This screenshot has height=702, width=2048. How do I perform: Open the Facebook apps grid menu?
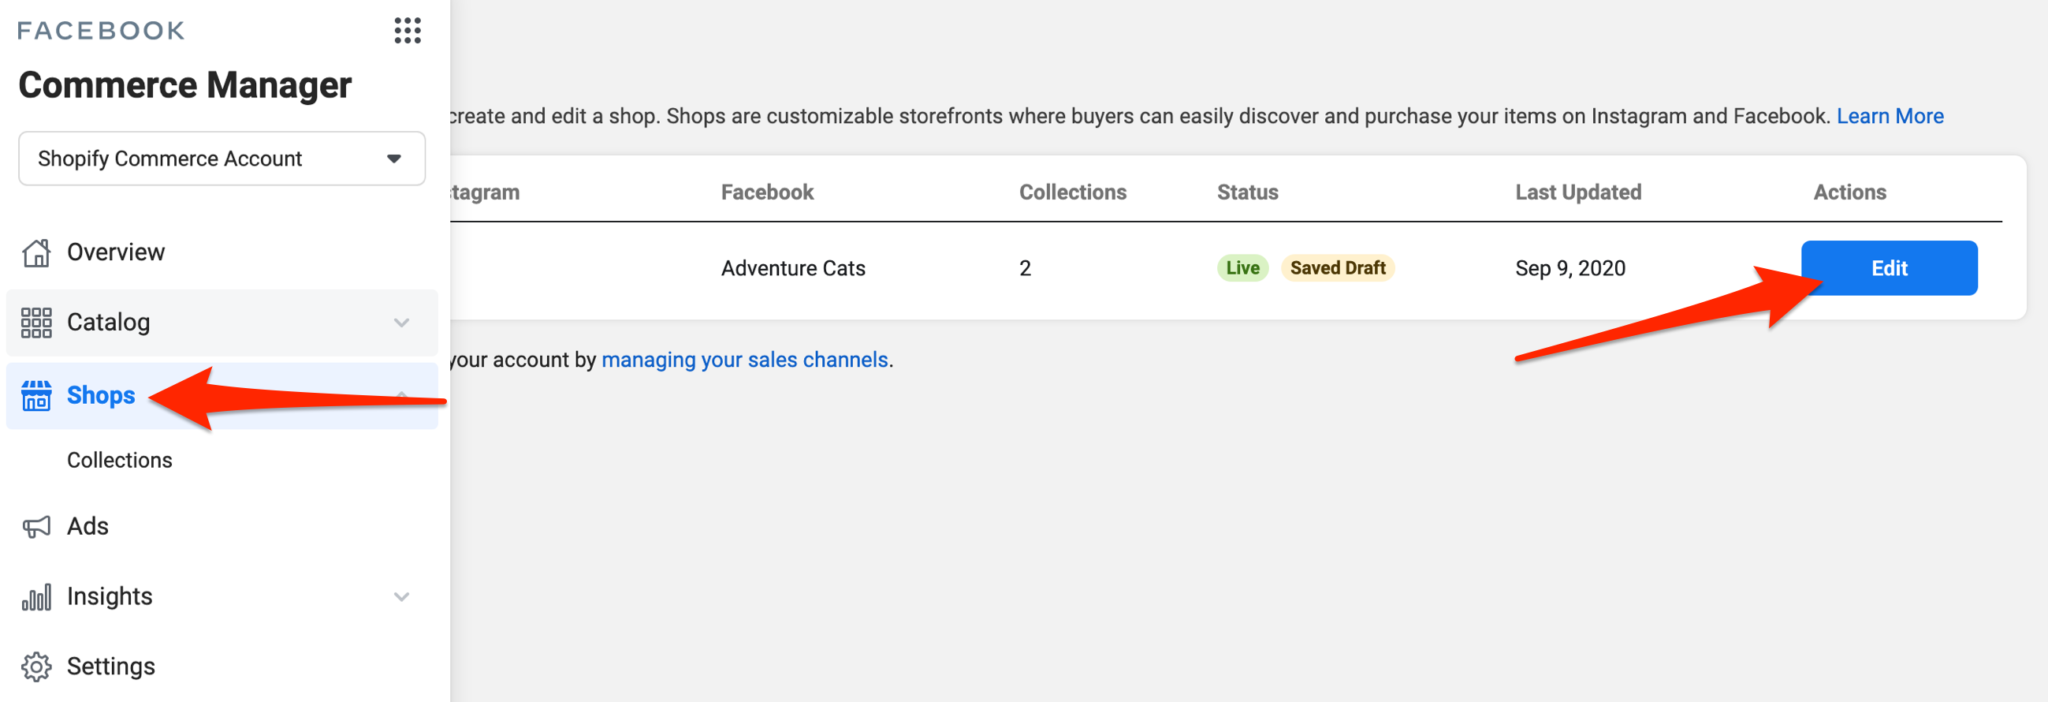pyautogui.click(x=407, y=31)
